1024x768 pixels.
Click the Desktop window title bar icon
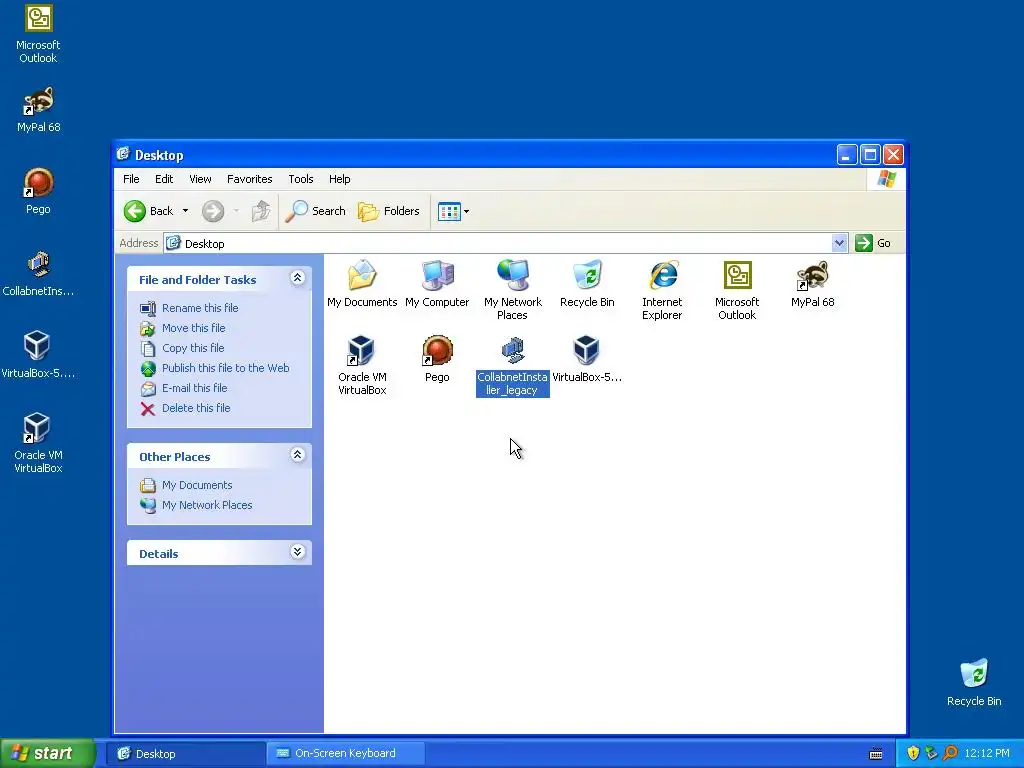[123, 154]
